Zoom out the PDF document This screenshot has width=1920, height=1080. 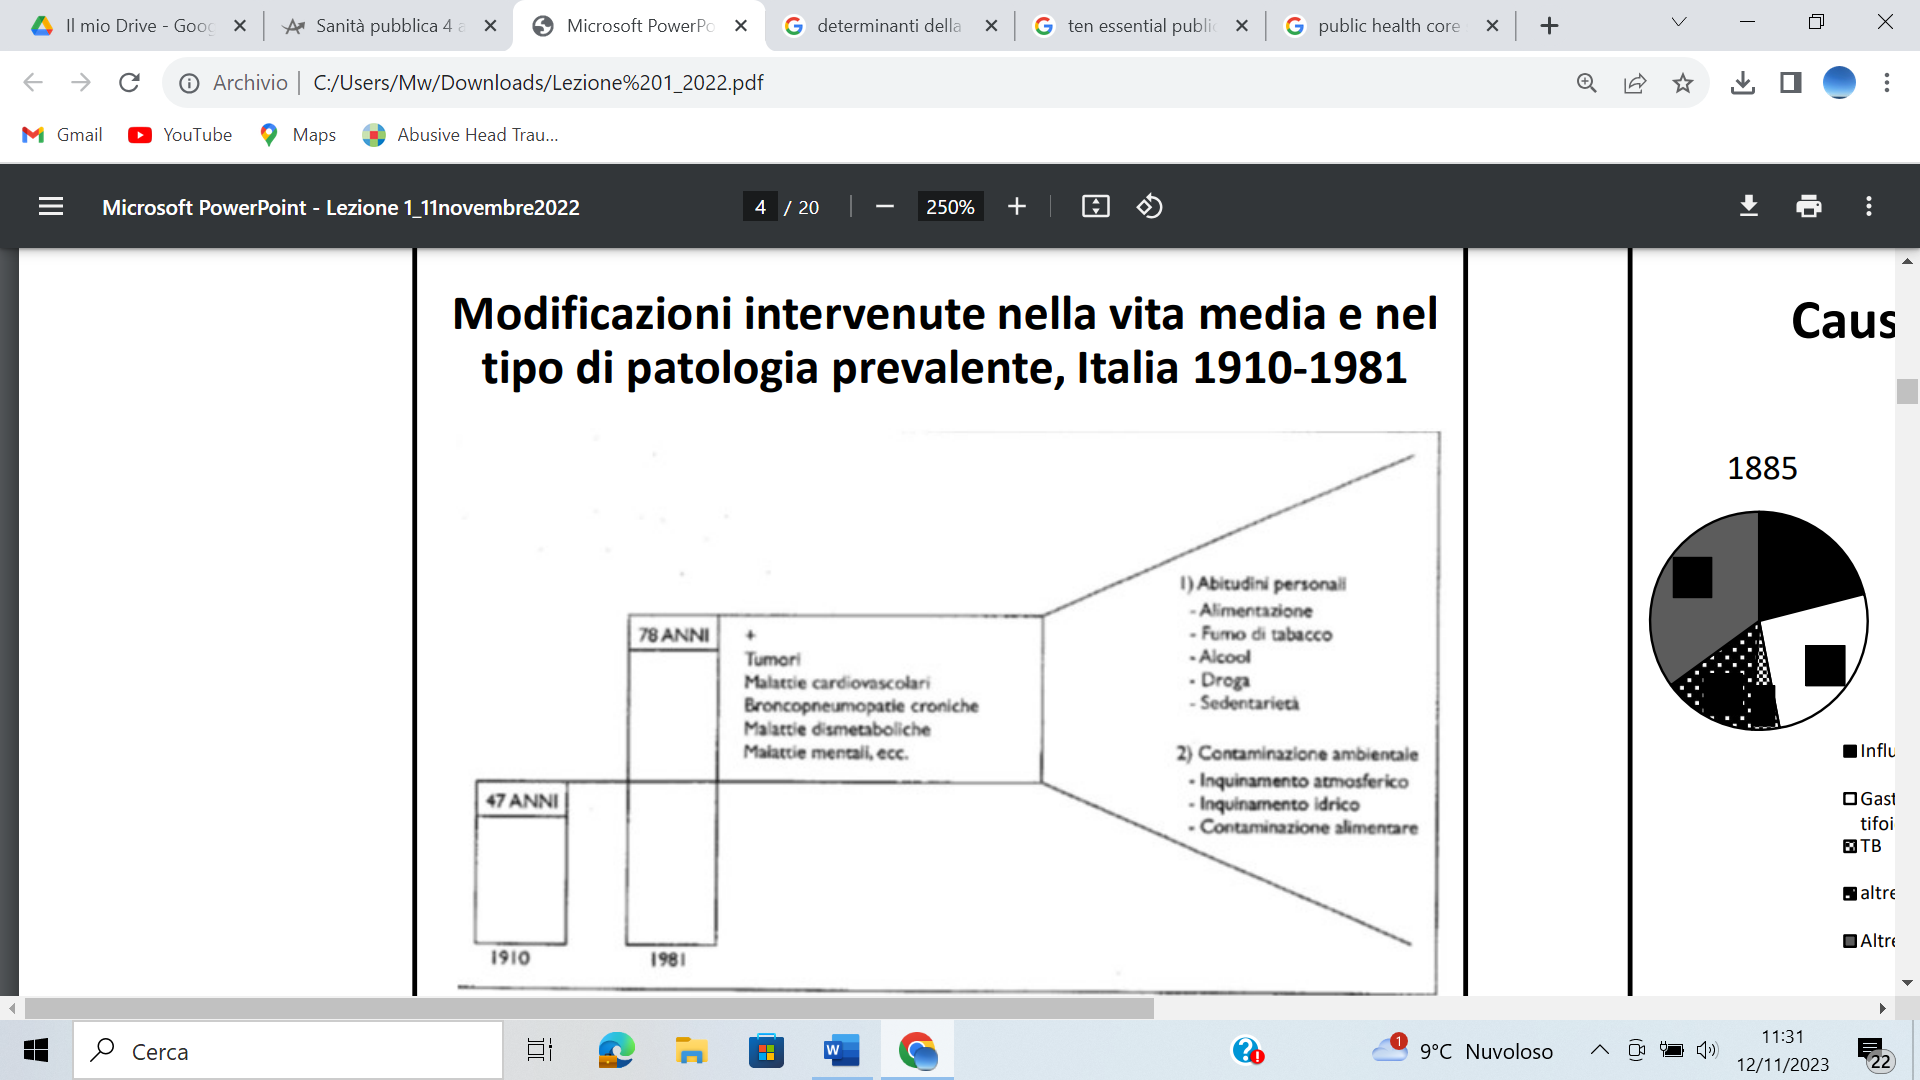(884, 207)
